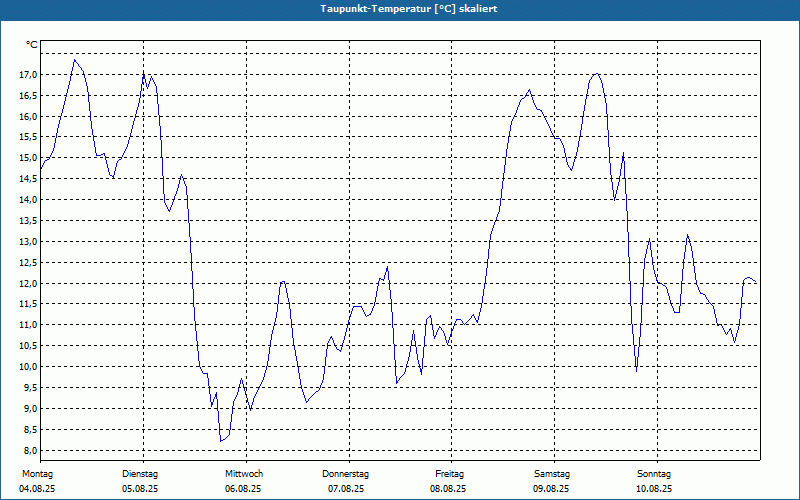The height and width of the screenshot is (500, 800).
Task: Click the date 06.08.25
Action: point(243,489)
